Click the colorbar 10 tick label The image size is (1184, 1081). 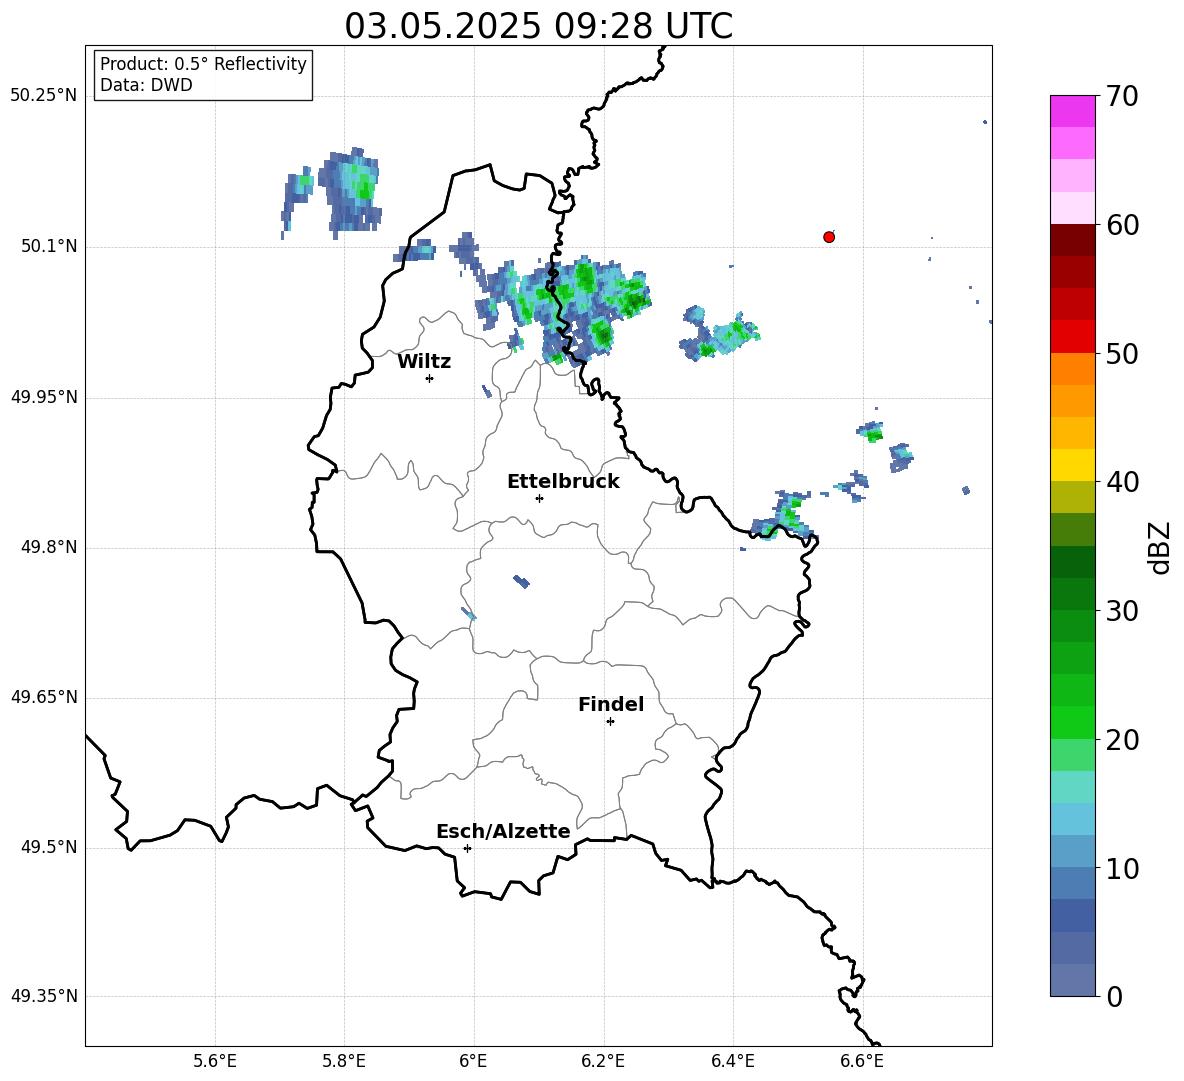(x=1122, y=868)
